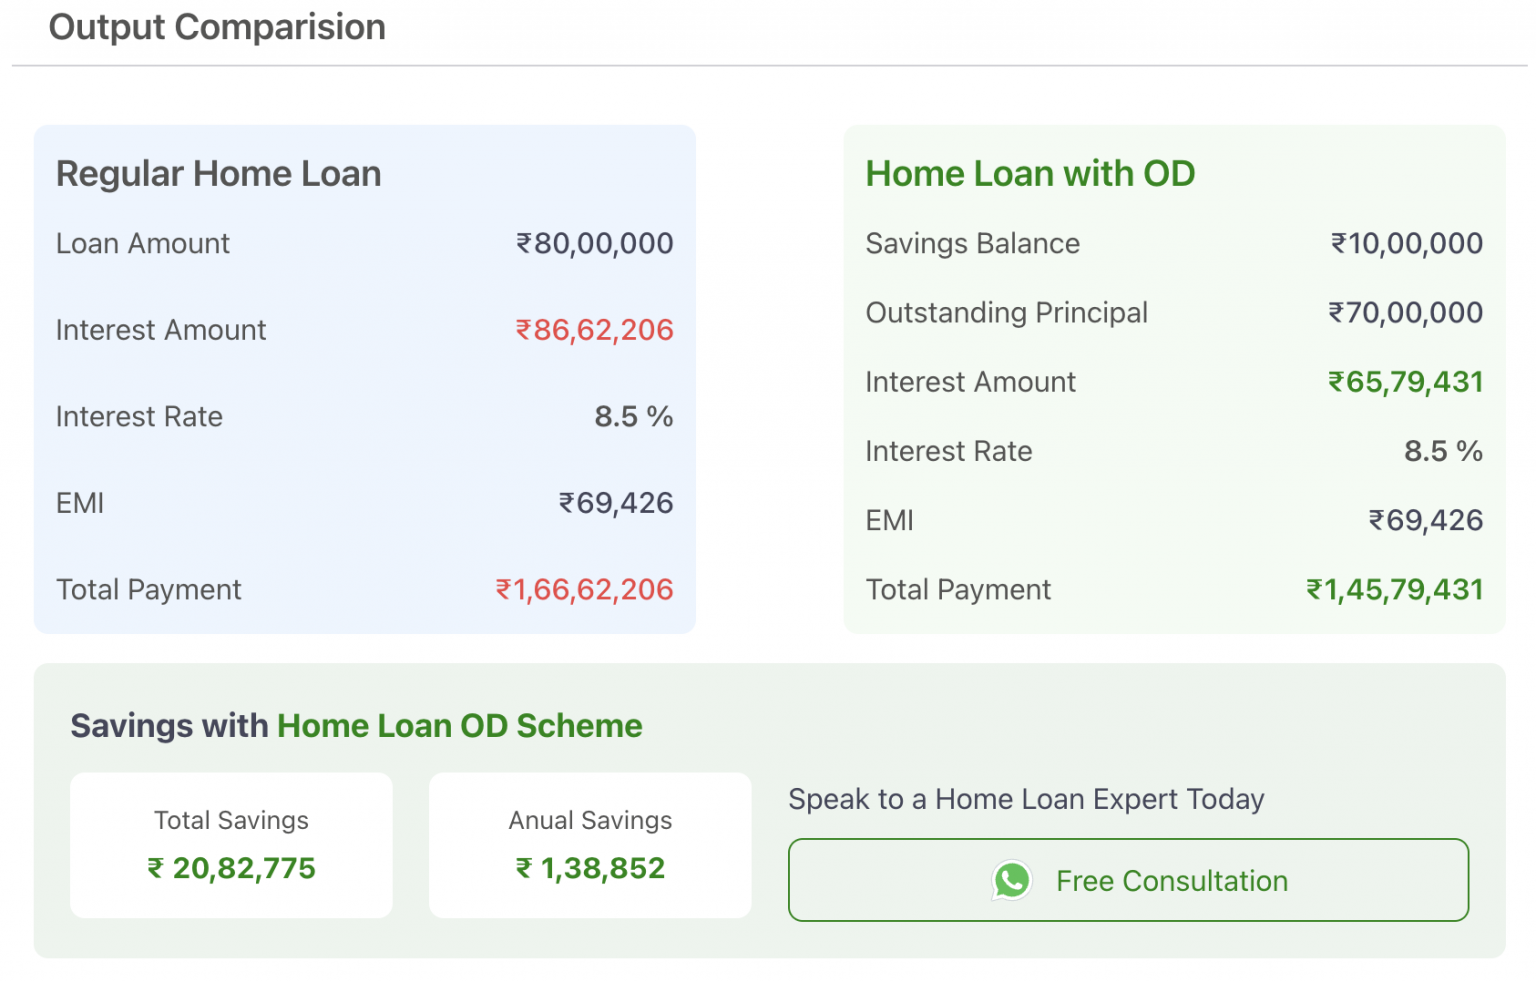Click the Output Comparision page title
This screenshot has width=1536, height=982.
[x=217, y=27]
